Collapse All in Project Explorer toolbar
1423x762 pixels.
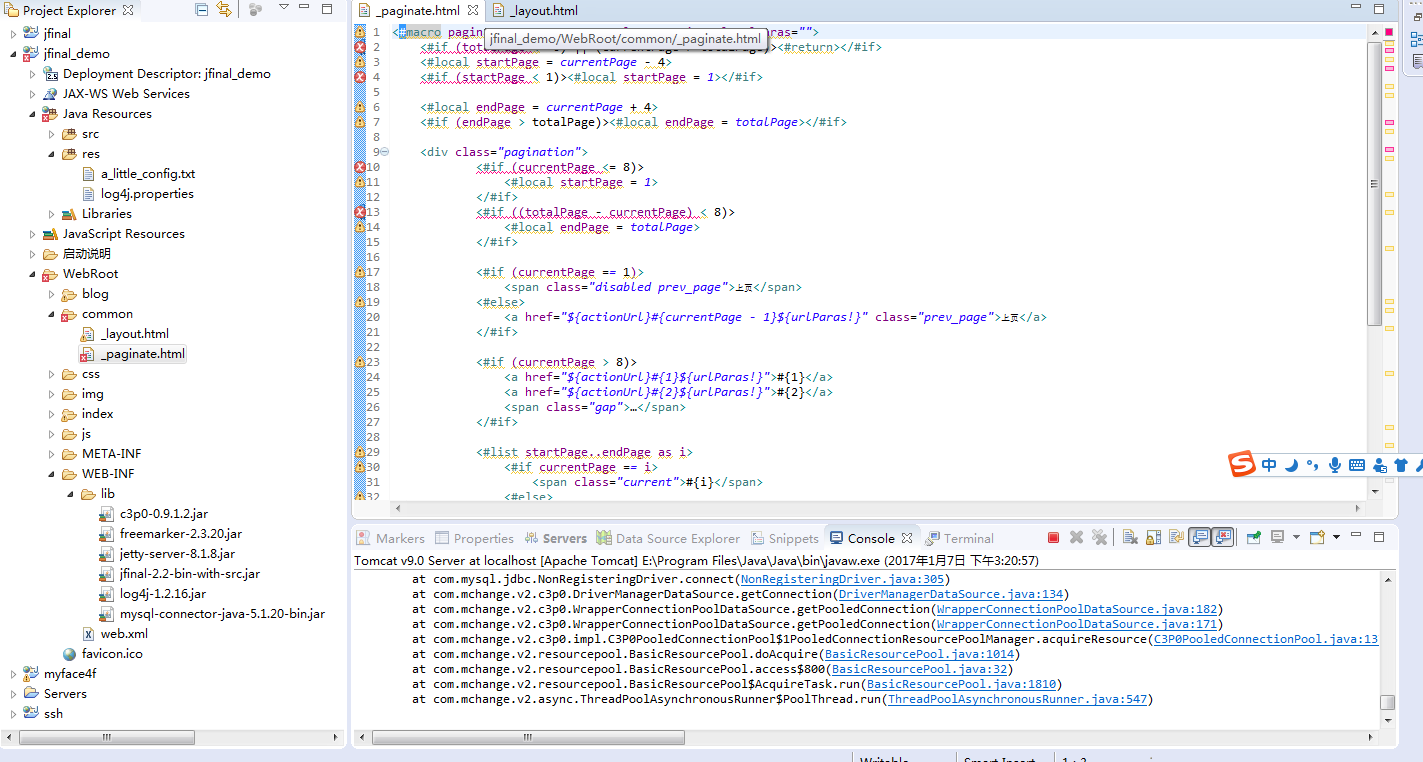[x=202, y=10]
